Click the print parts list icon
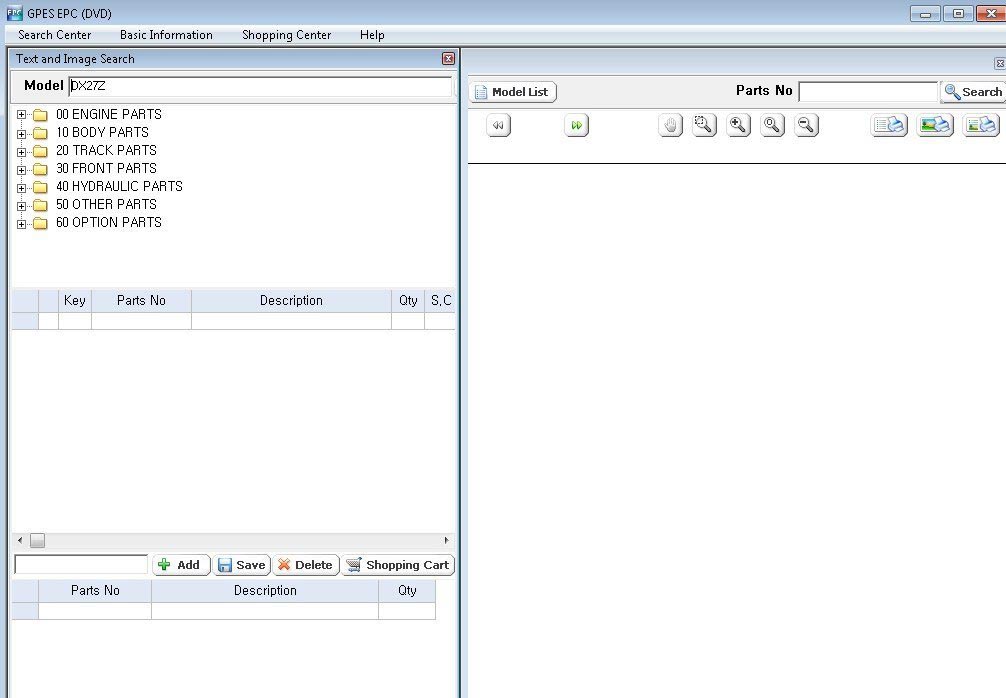Viewport: 1006px width, 698px height. coord(889,125)
